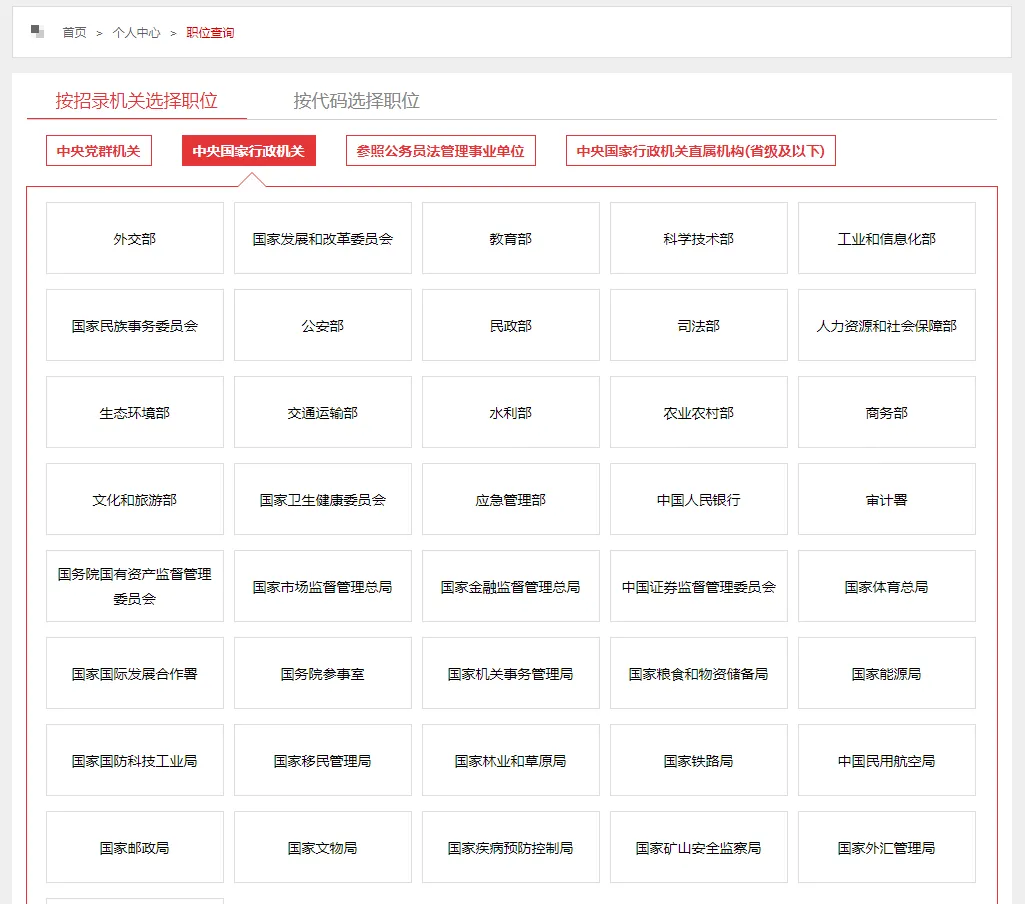Image resolution: width=1025 pixels, height=904 pixels.
Task: Open 国家林业和草原局
Action: [x=511, y=760]
